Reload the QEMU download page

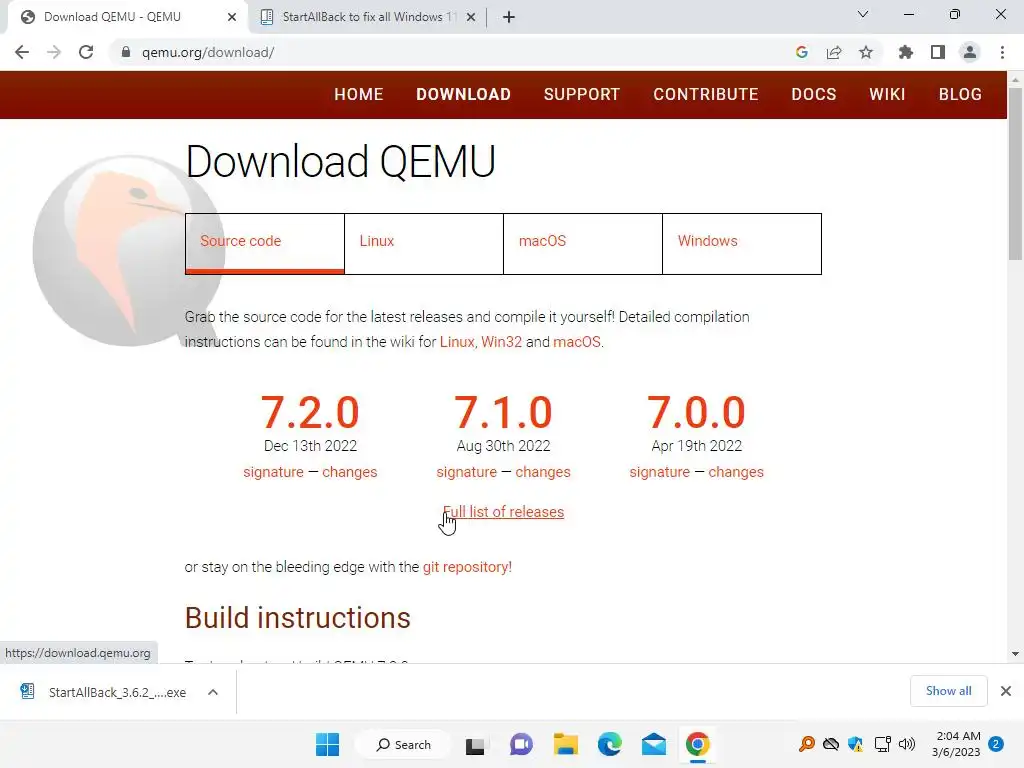click(x=86, y=52)
